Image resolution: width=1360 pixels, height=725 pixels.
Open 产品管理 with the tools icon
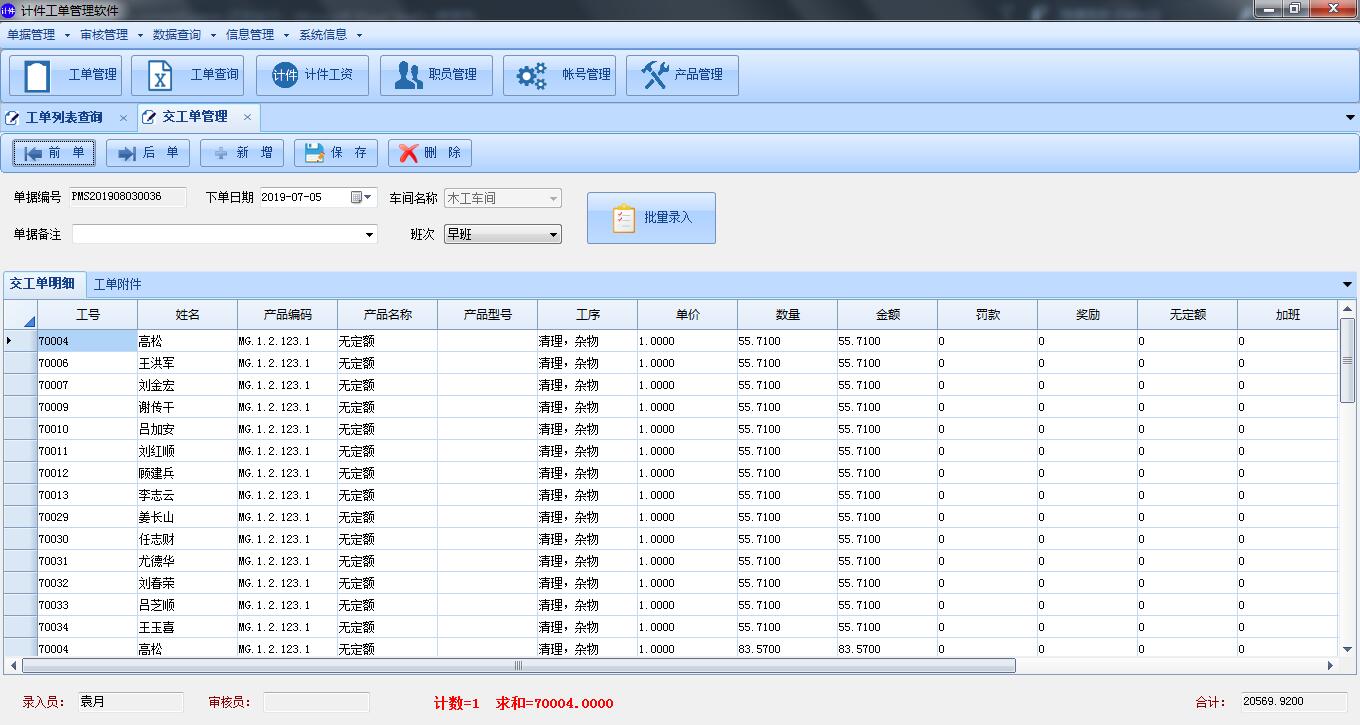(682, 75)
